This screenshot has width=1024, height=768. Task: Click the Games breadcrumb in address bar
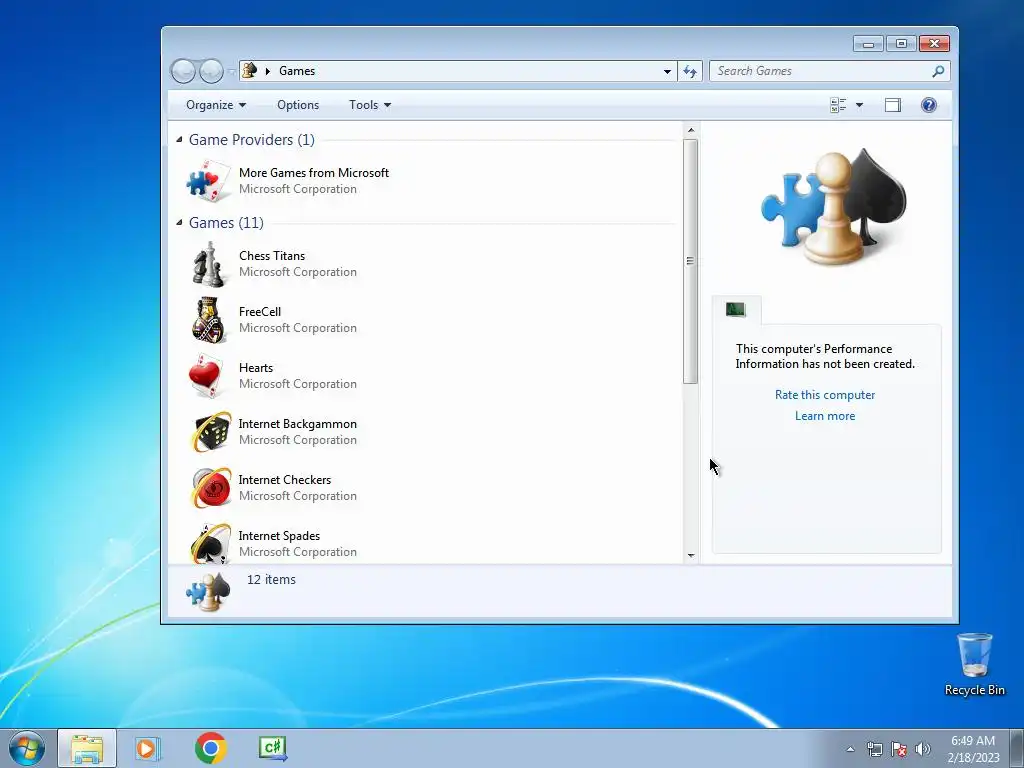coord(297,71)
